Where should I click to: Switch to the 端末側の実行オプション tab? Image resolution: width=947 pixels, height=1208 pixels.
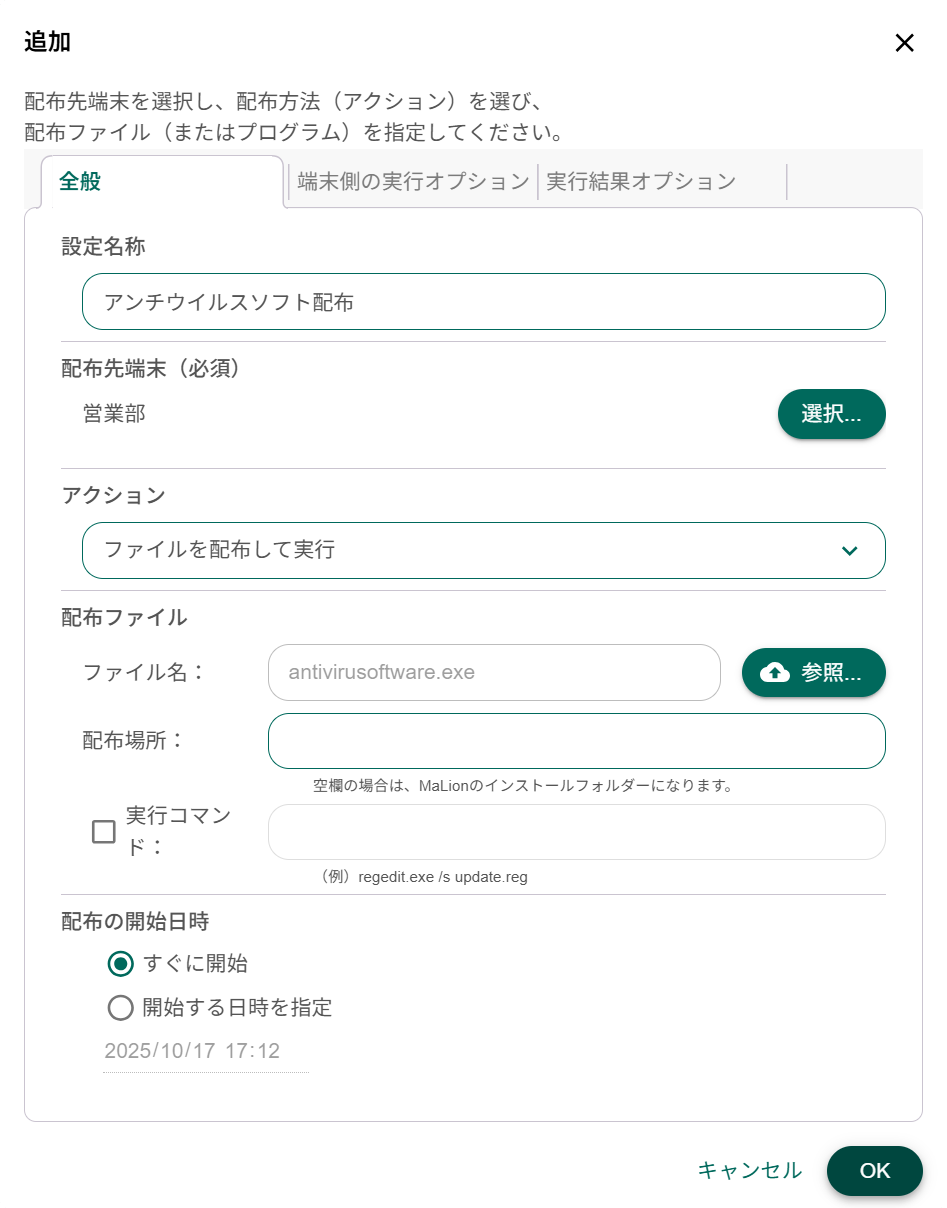[411, 181]
